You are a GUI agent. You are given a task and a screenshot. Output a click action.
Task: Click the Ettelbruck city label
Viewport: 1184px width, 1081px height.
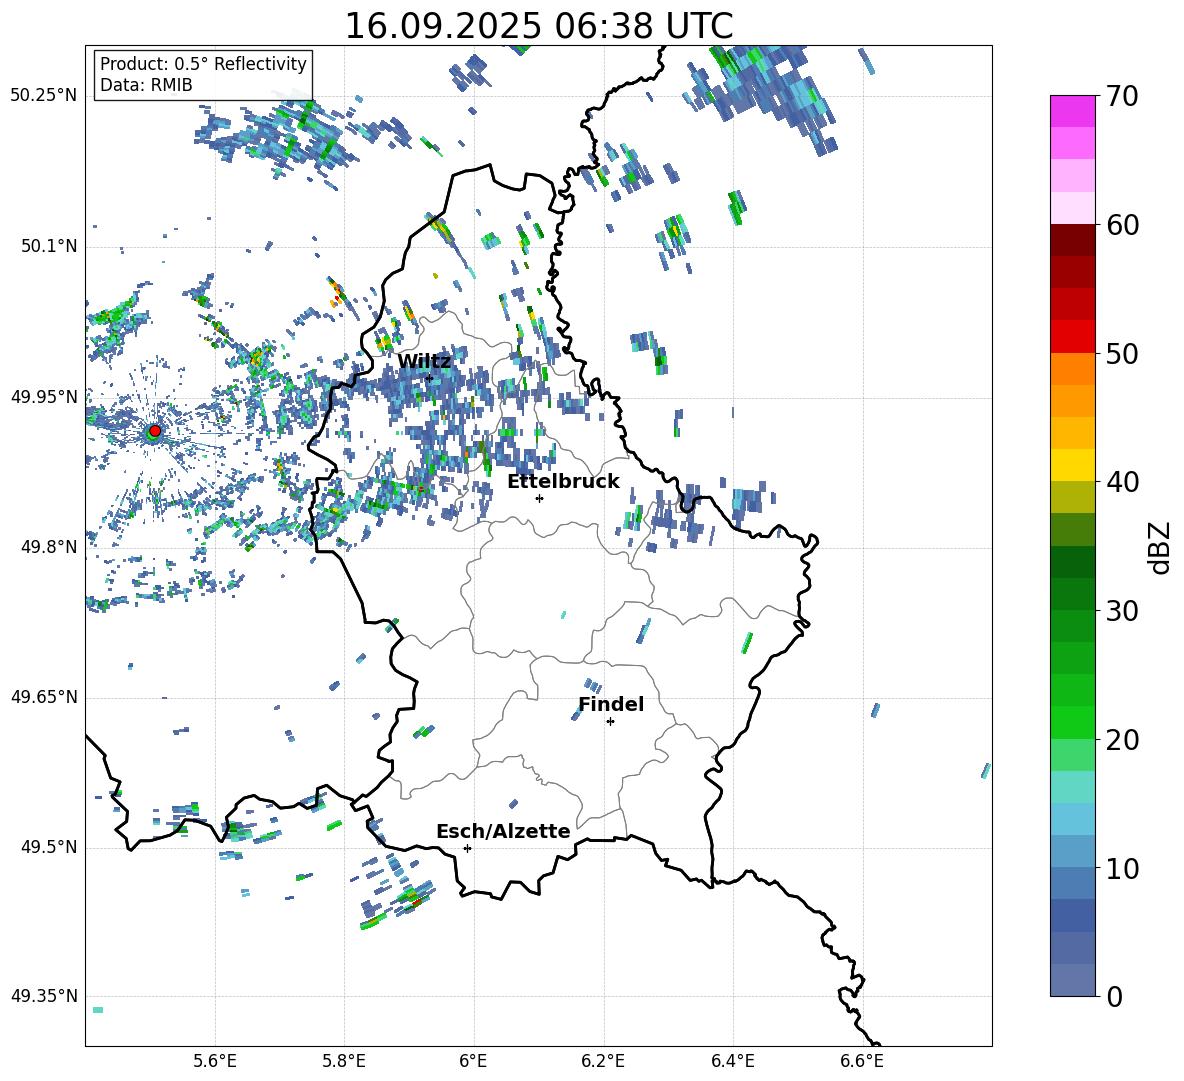(563, 482)
